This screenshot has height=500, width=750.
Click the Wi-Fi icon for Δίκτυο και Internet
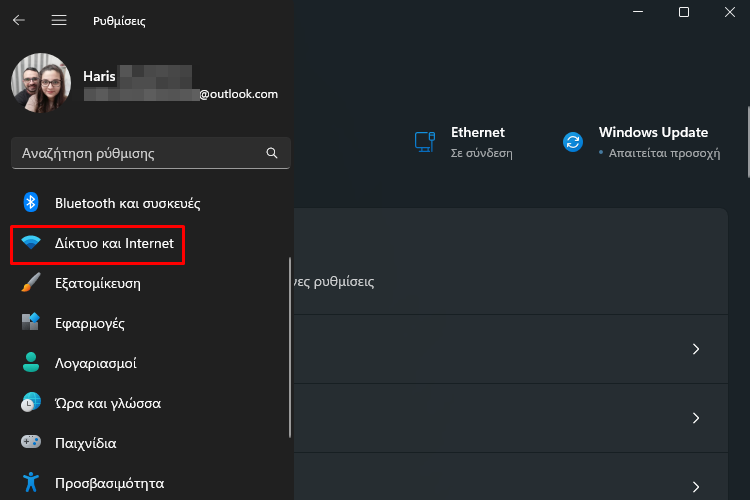[x=31, y=243]
